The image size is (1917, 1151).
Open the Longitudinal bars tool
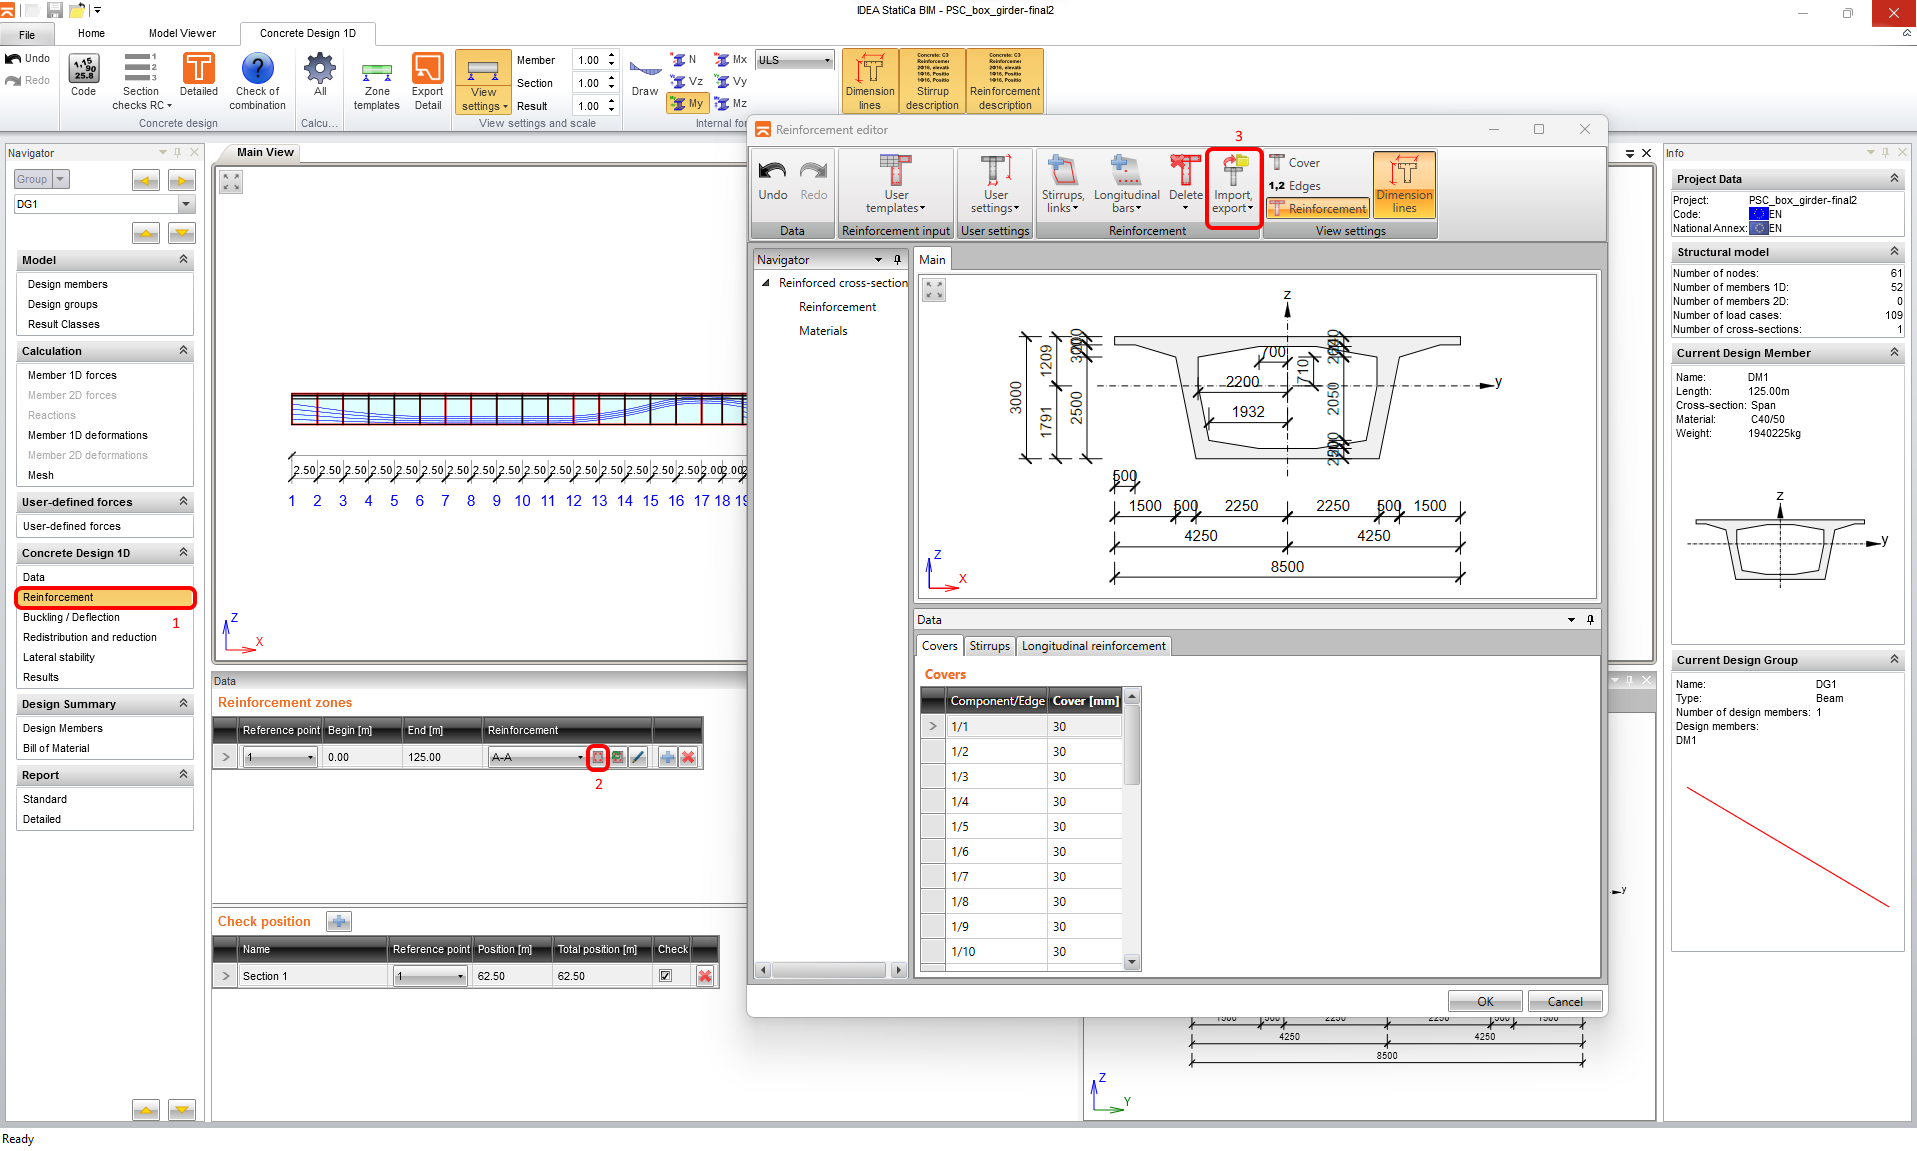tap(1126, 186)
